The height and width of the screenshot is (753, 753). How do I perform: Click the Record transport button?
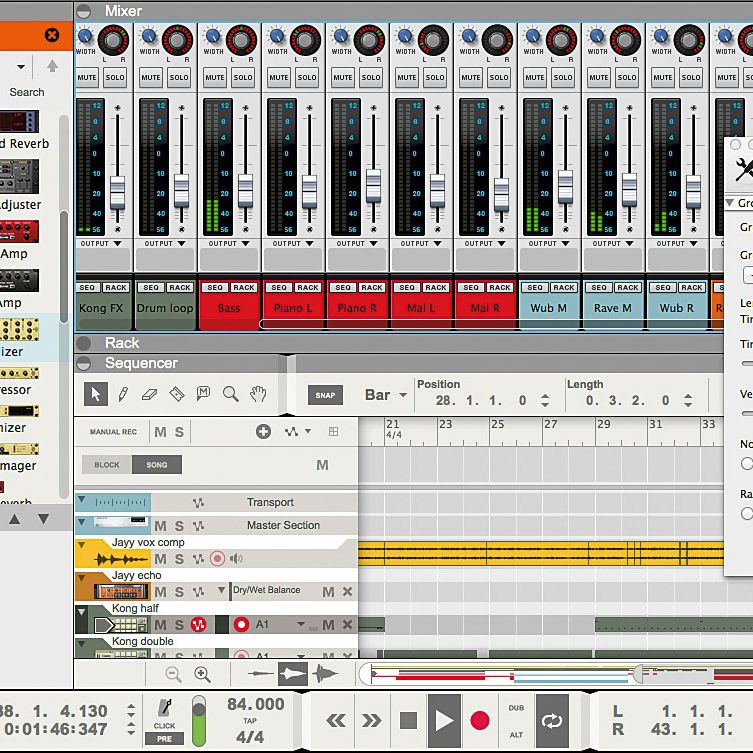pos(480,720)
